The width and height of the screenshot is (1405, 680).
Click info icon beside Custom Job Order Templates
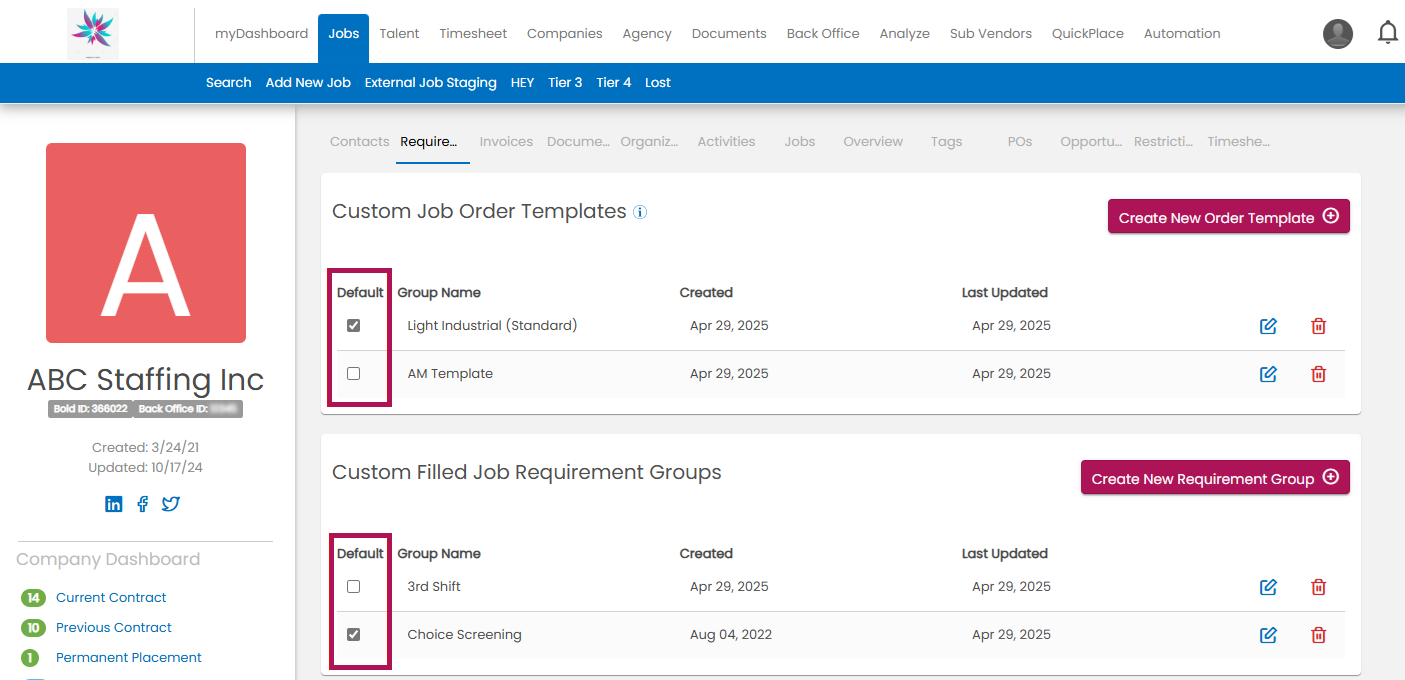tap(640, 212)
